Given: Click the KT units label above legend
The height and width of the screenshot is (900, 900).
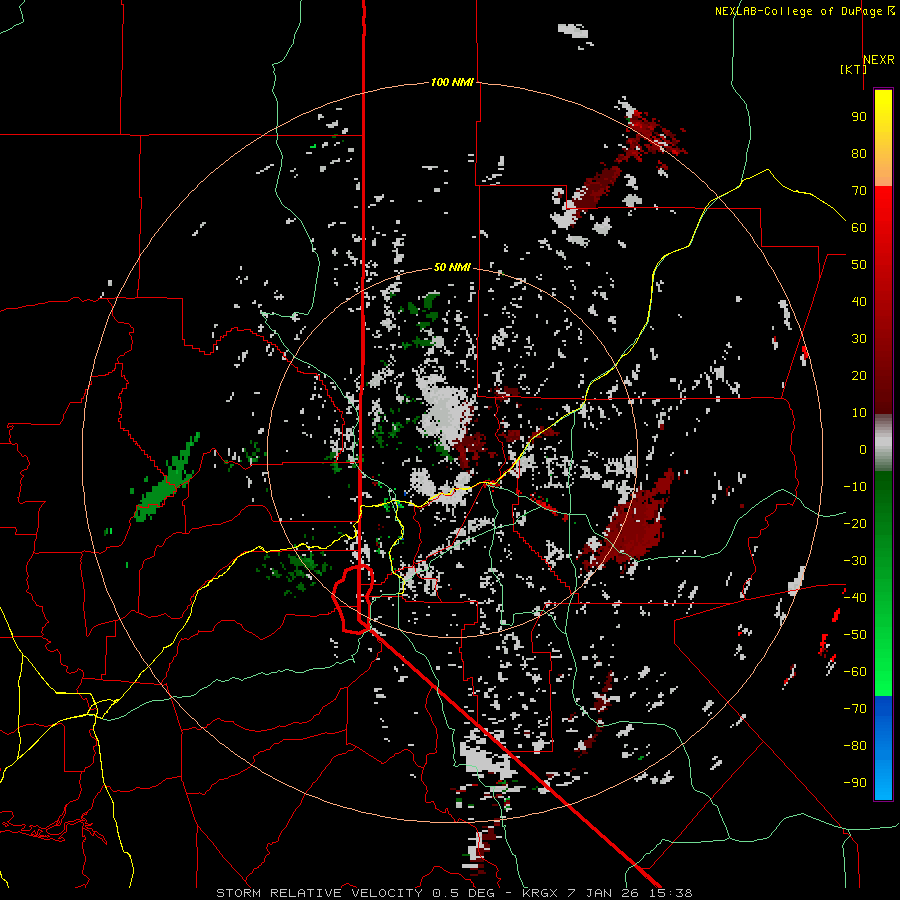Looking at the screenshot, I should 853,69.
